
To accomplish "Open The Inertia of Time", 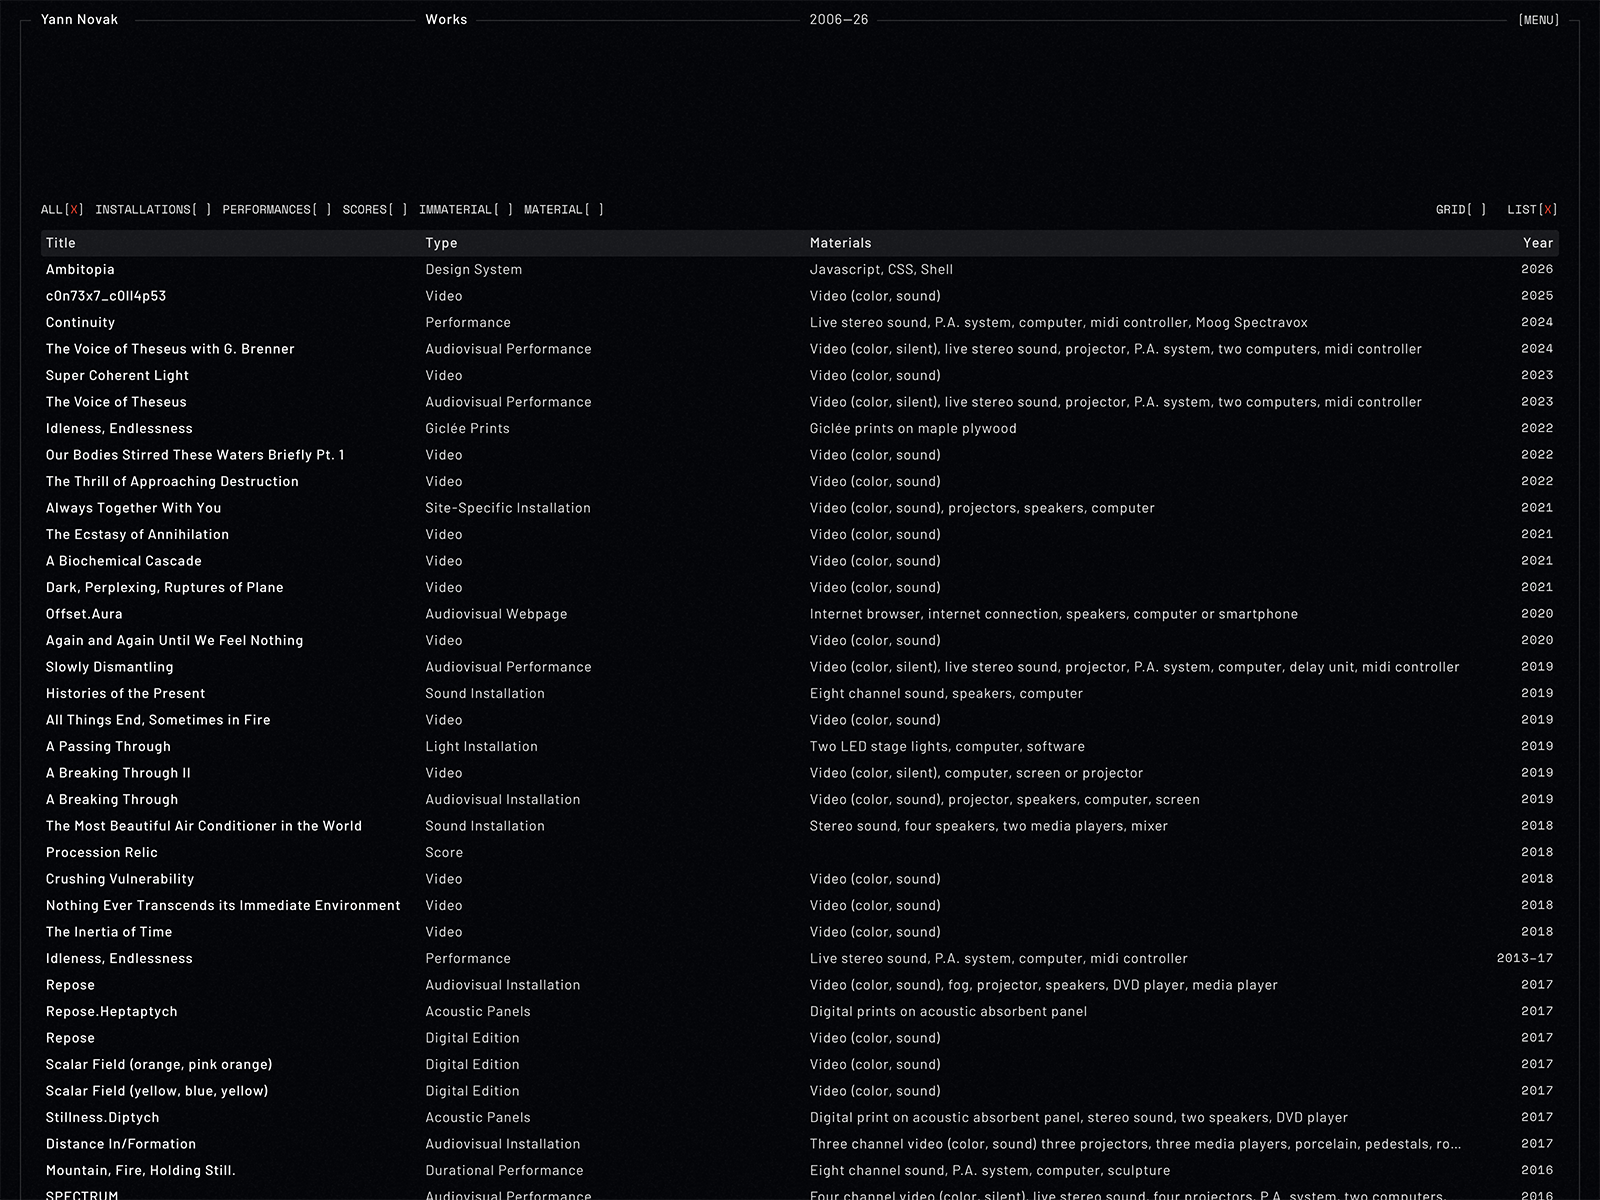I will click(109, 932).
